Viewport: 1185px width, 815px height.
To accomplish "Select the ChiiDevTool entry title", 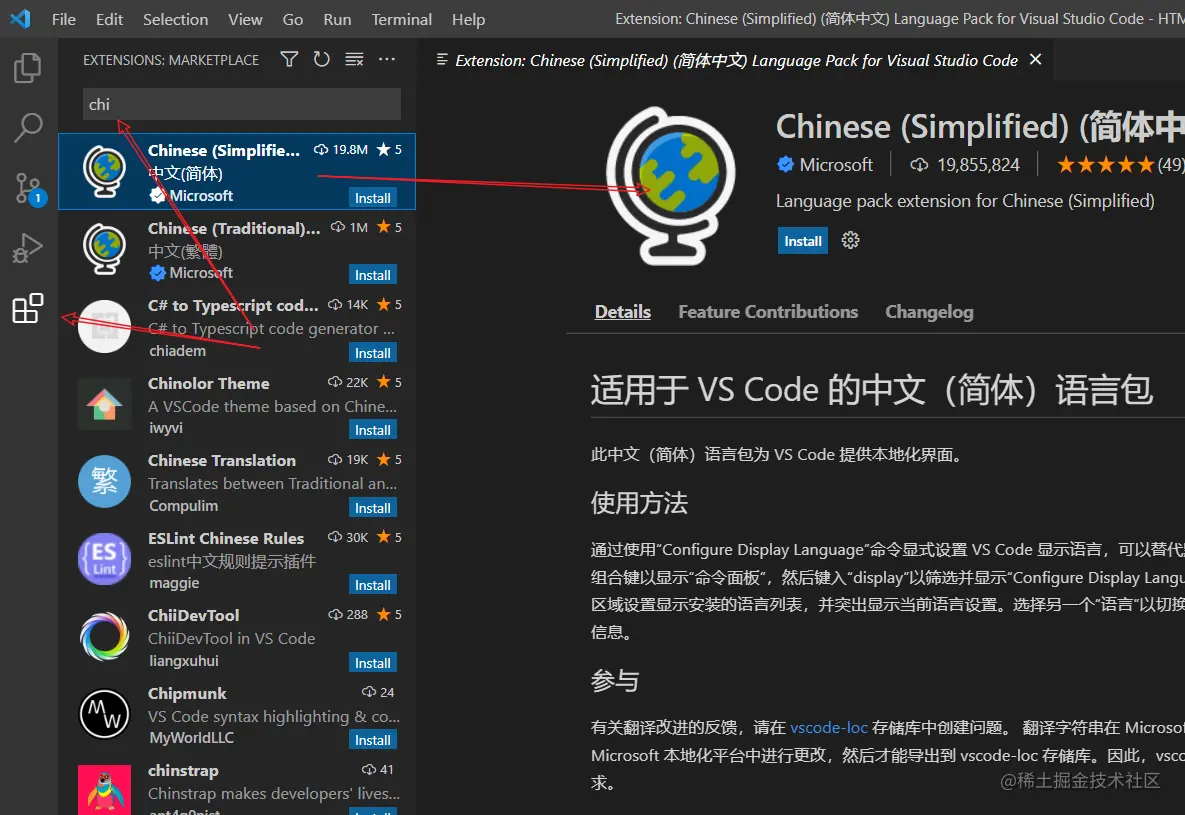I will [193, 615].
